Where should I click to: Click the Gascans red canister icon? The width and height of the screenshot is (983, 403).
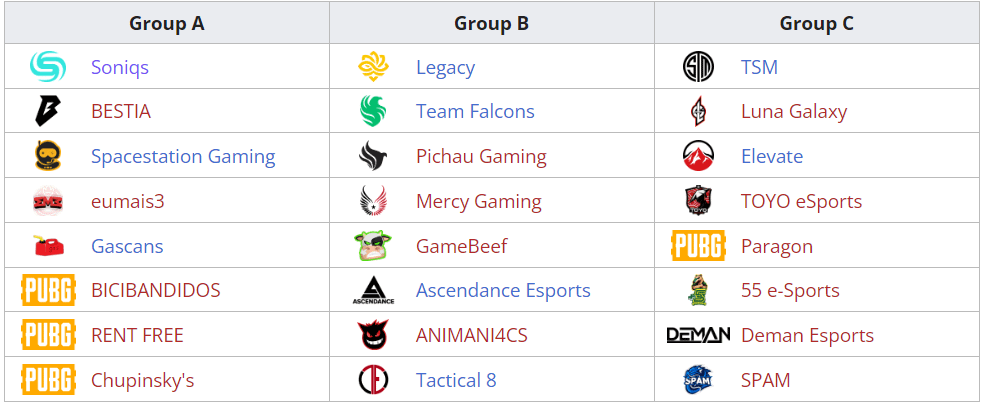(47, 245)
